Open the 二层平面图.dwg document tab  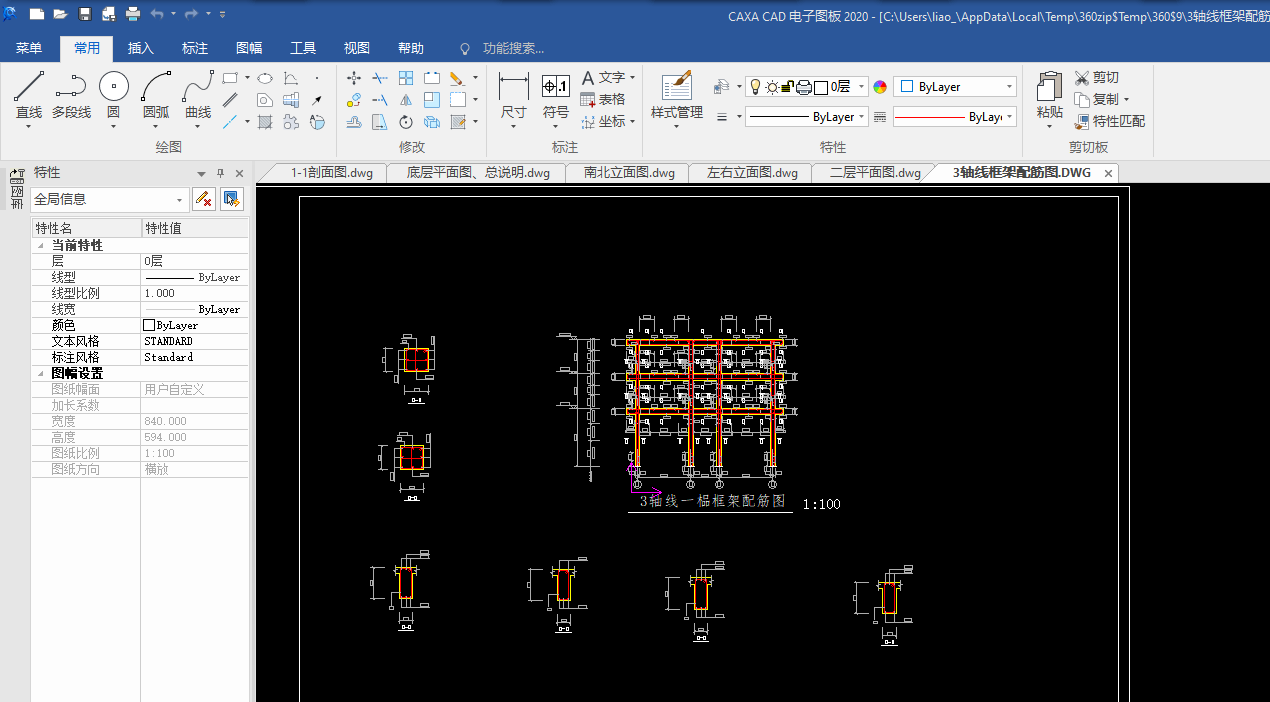[x=875, y=173]
